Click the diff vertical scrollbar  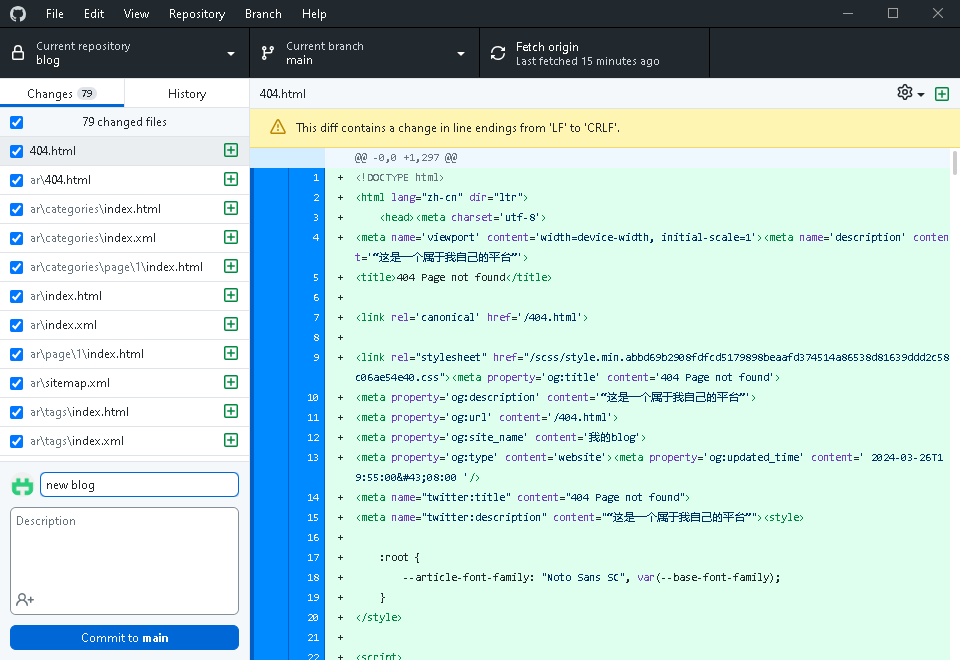click(x=954, y=165)
